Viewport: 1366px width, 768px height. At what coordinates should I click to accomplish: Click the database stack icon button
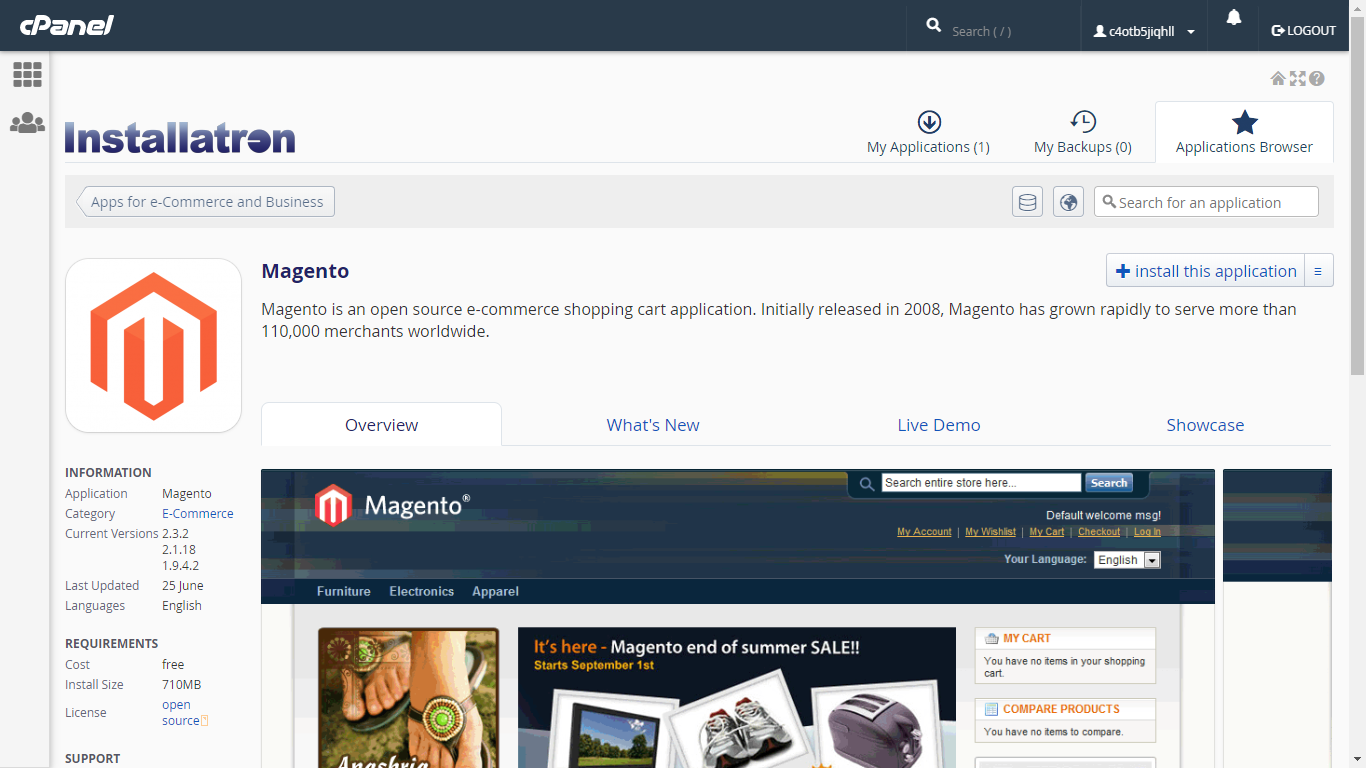click(1027, 202)
